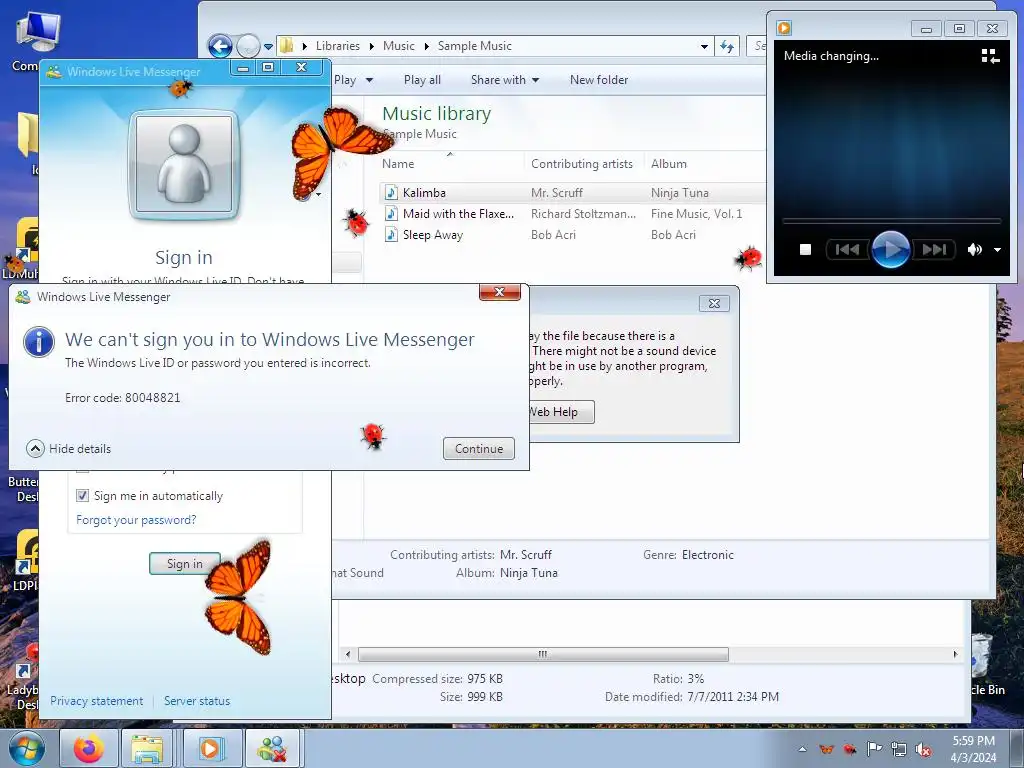Click the Fine Music, Vol. 1 album cell
The image size is (1024, 768).
(696, 214)
